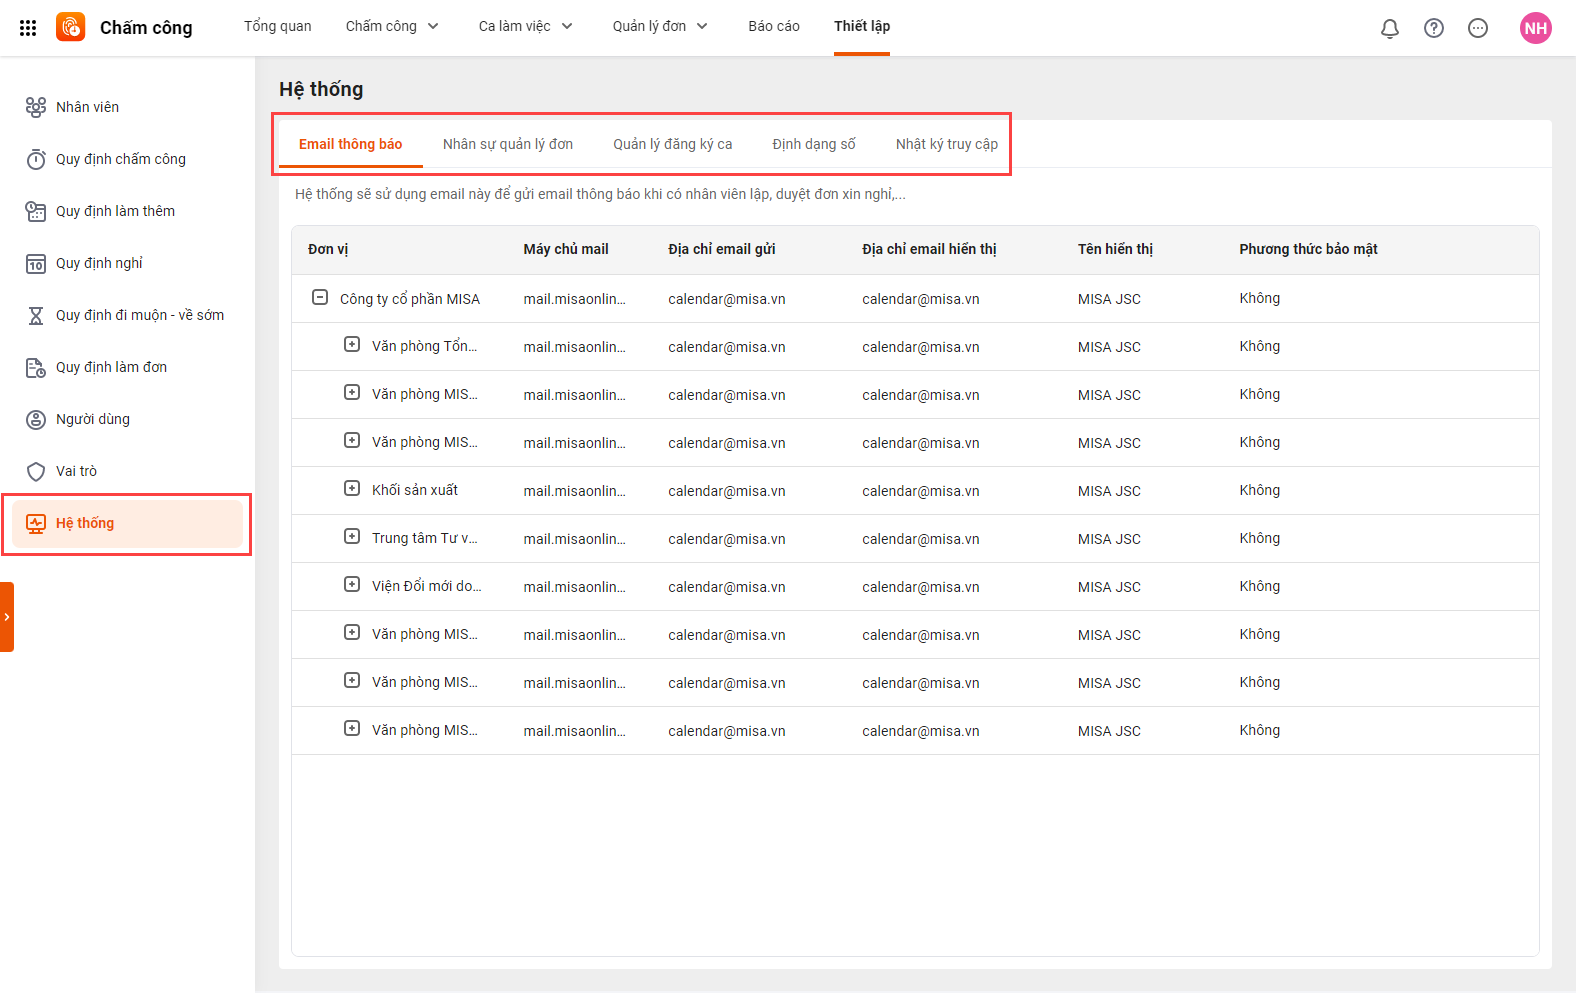Image resolution: width=1576 pixels, height=993 pixels.
Task: Go to Tổng quan in top navigation
Action: click(278, 26)
